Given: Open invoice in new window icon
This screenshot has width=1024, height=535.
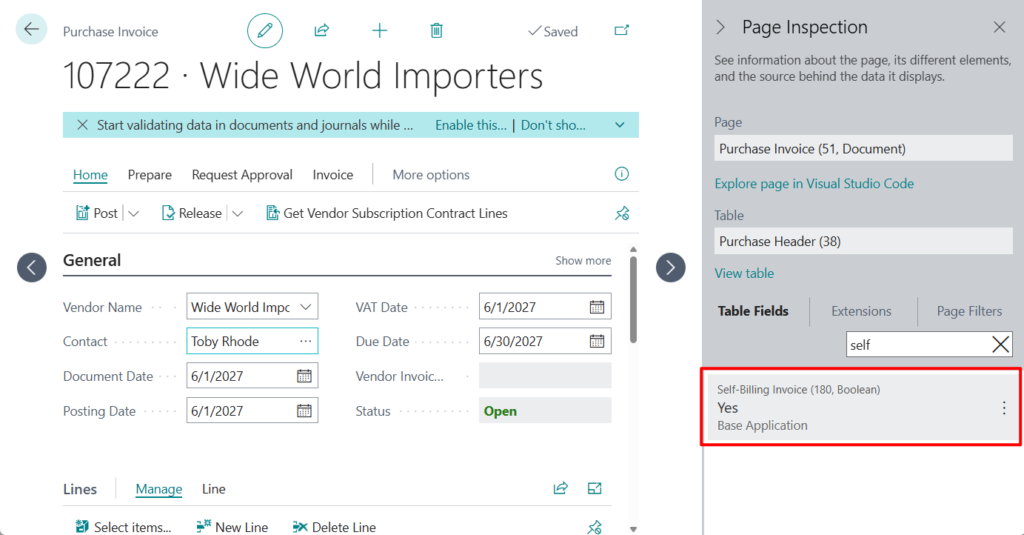Looking at the screenshot, I should coord(622,31).
